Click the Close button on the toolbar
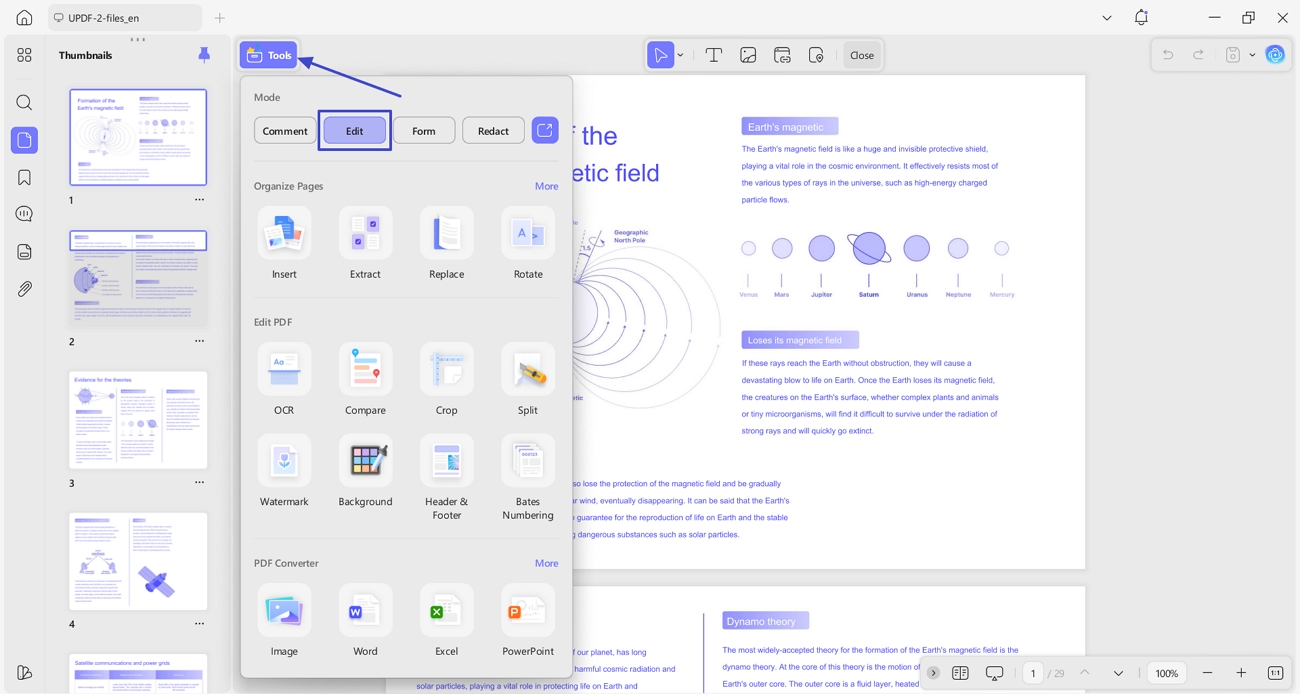 pos(861,55)
